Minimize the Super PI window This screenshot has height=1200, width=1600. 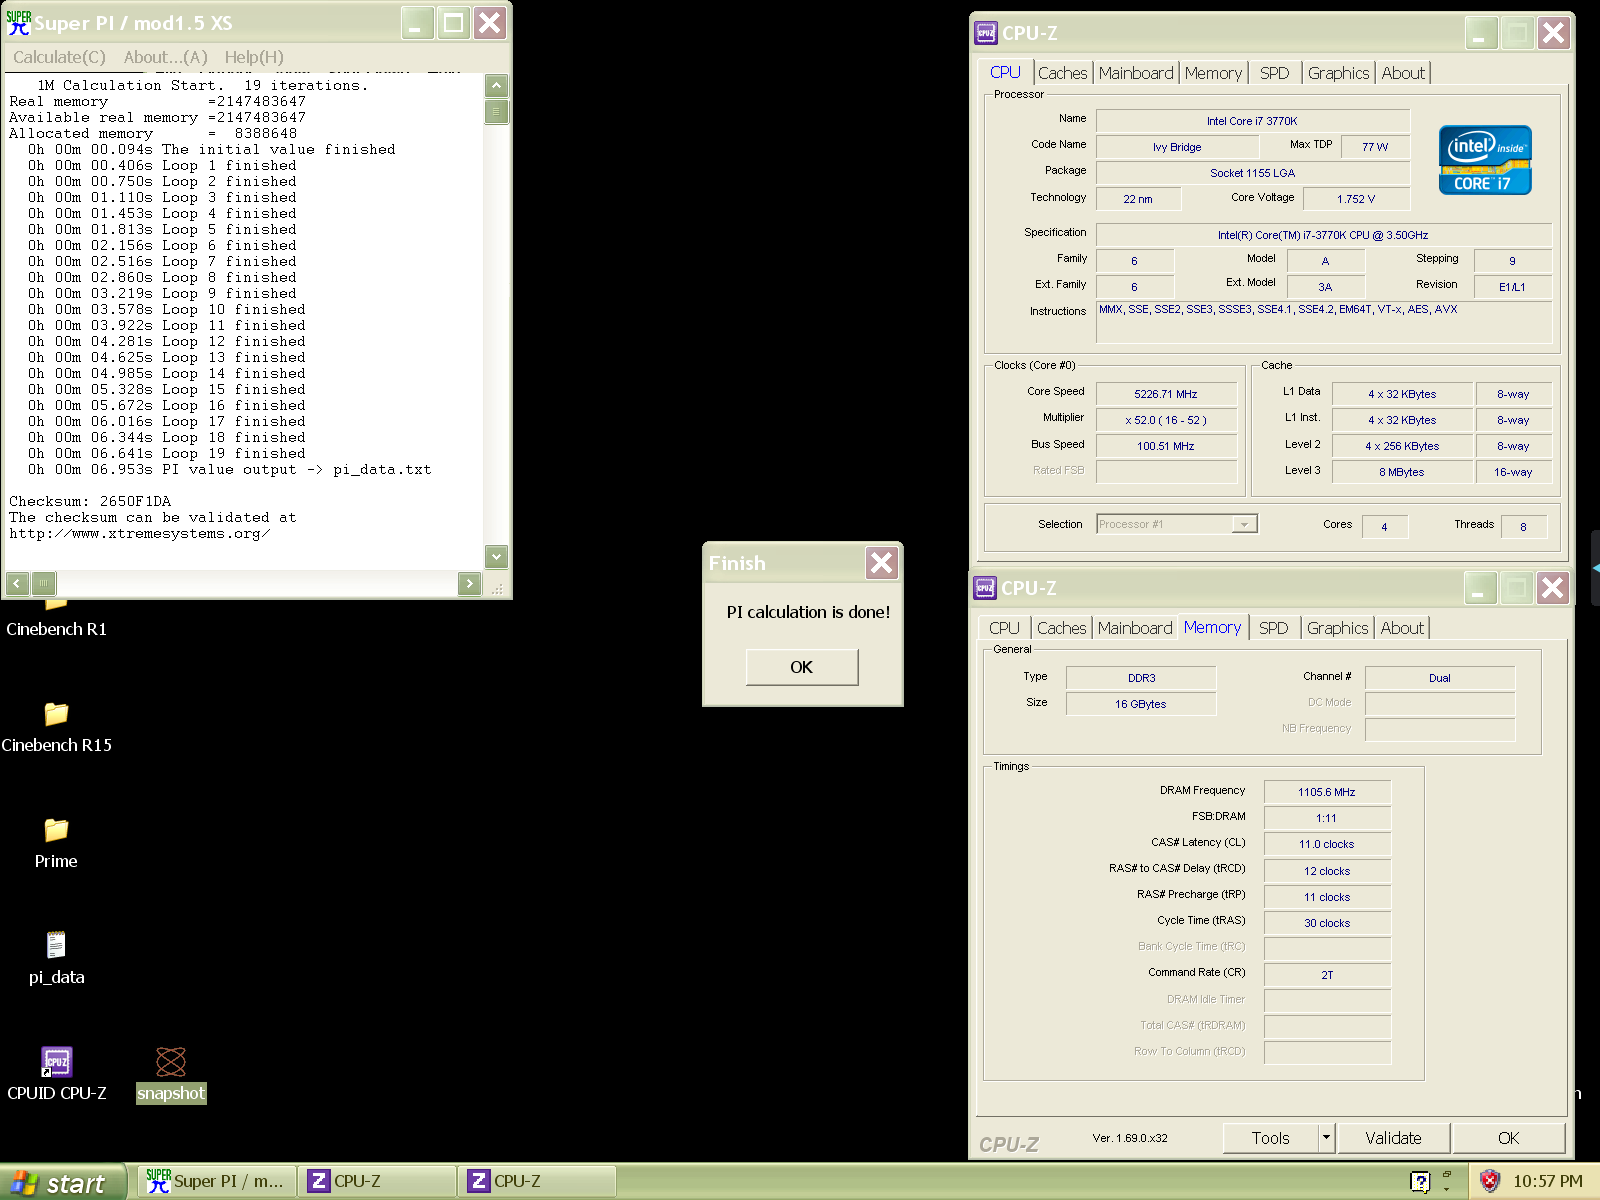[x=417, y=23]
